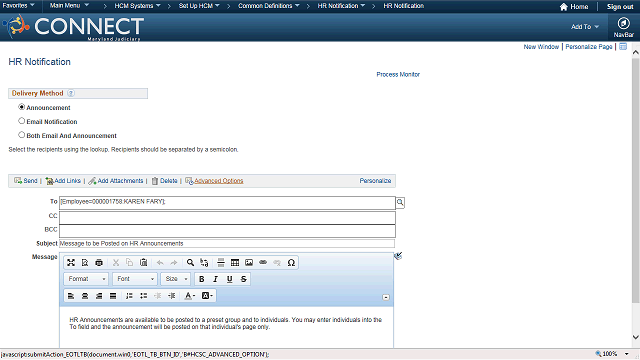This screenshot has height=360, width=640.
Task: Click Add Links in toolbar
Action: (63, 181)
